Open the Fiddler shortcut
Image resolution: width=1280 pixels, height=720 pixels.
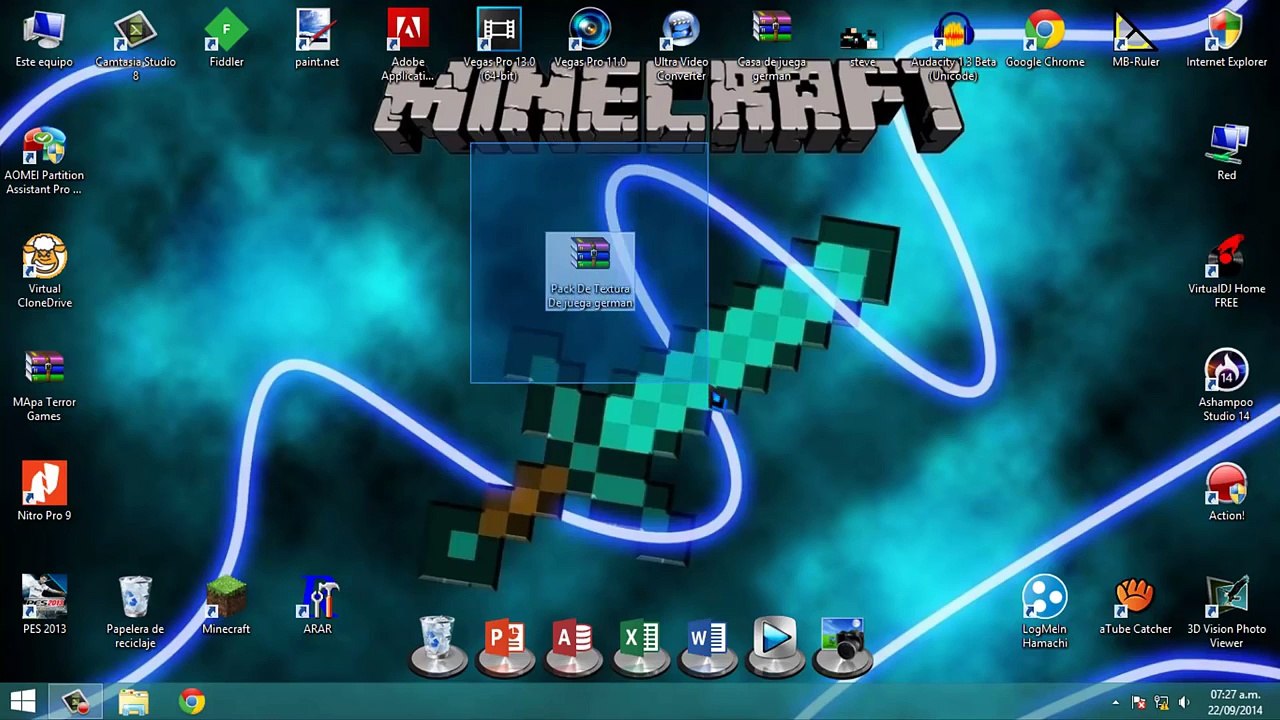[226, 40]
